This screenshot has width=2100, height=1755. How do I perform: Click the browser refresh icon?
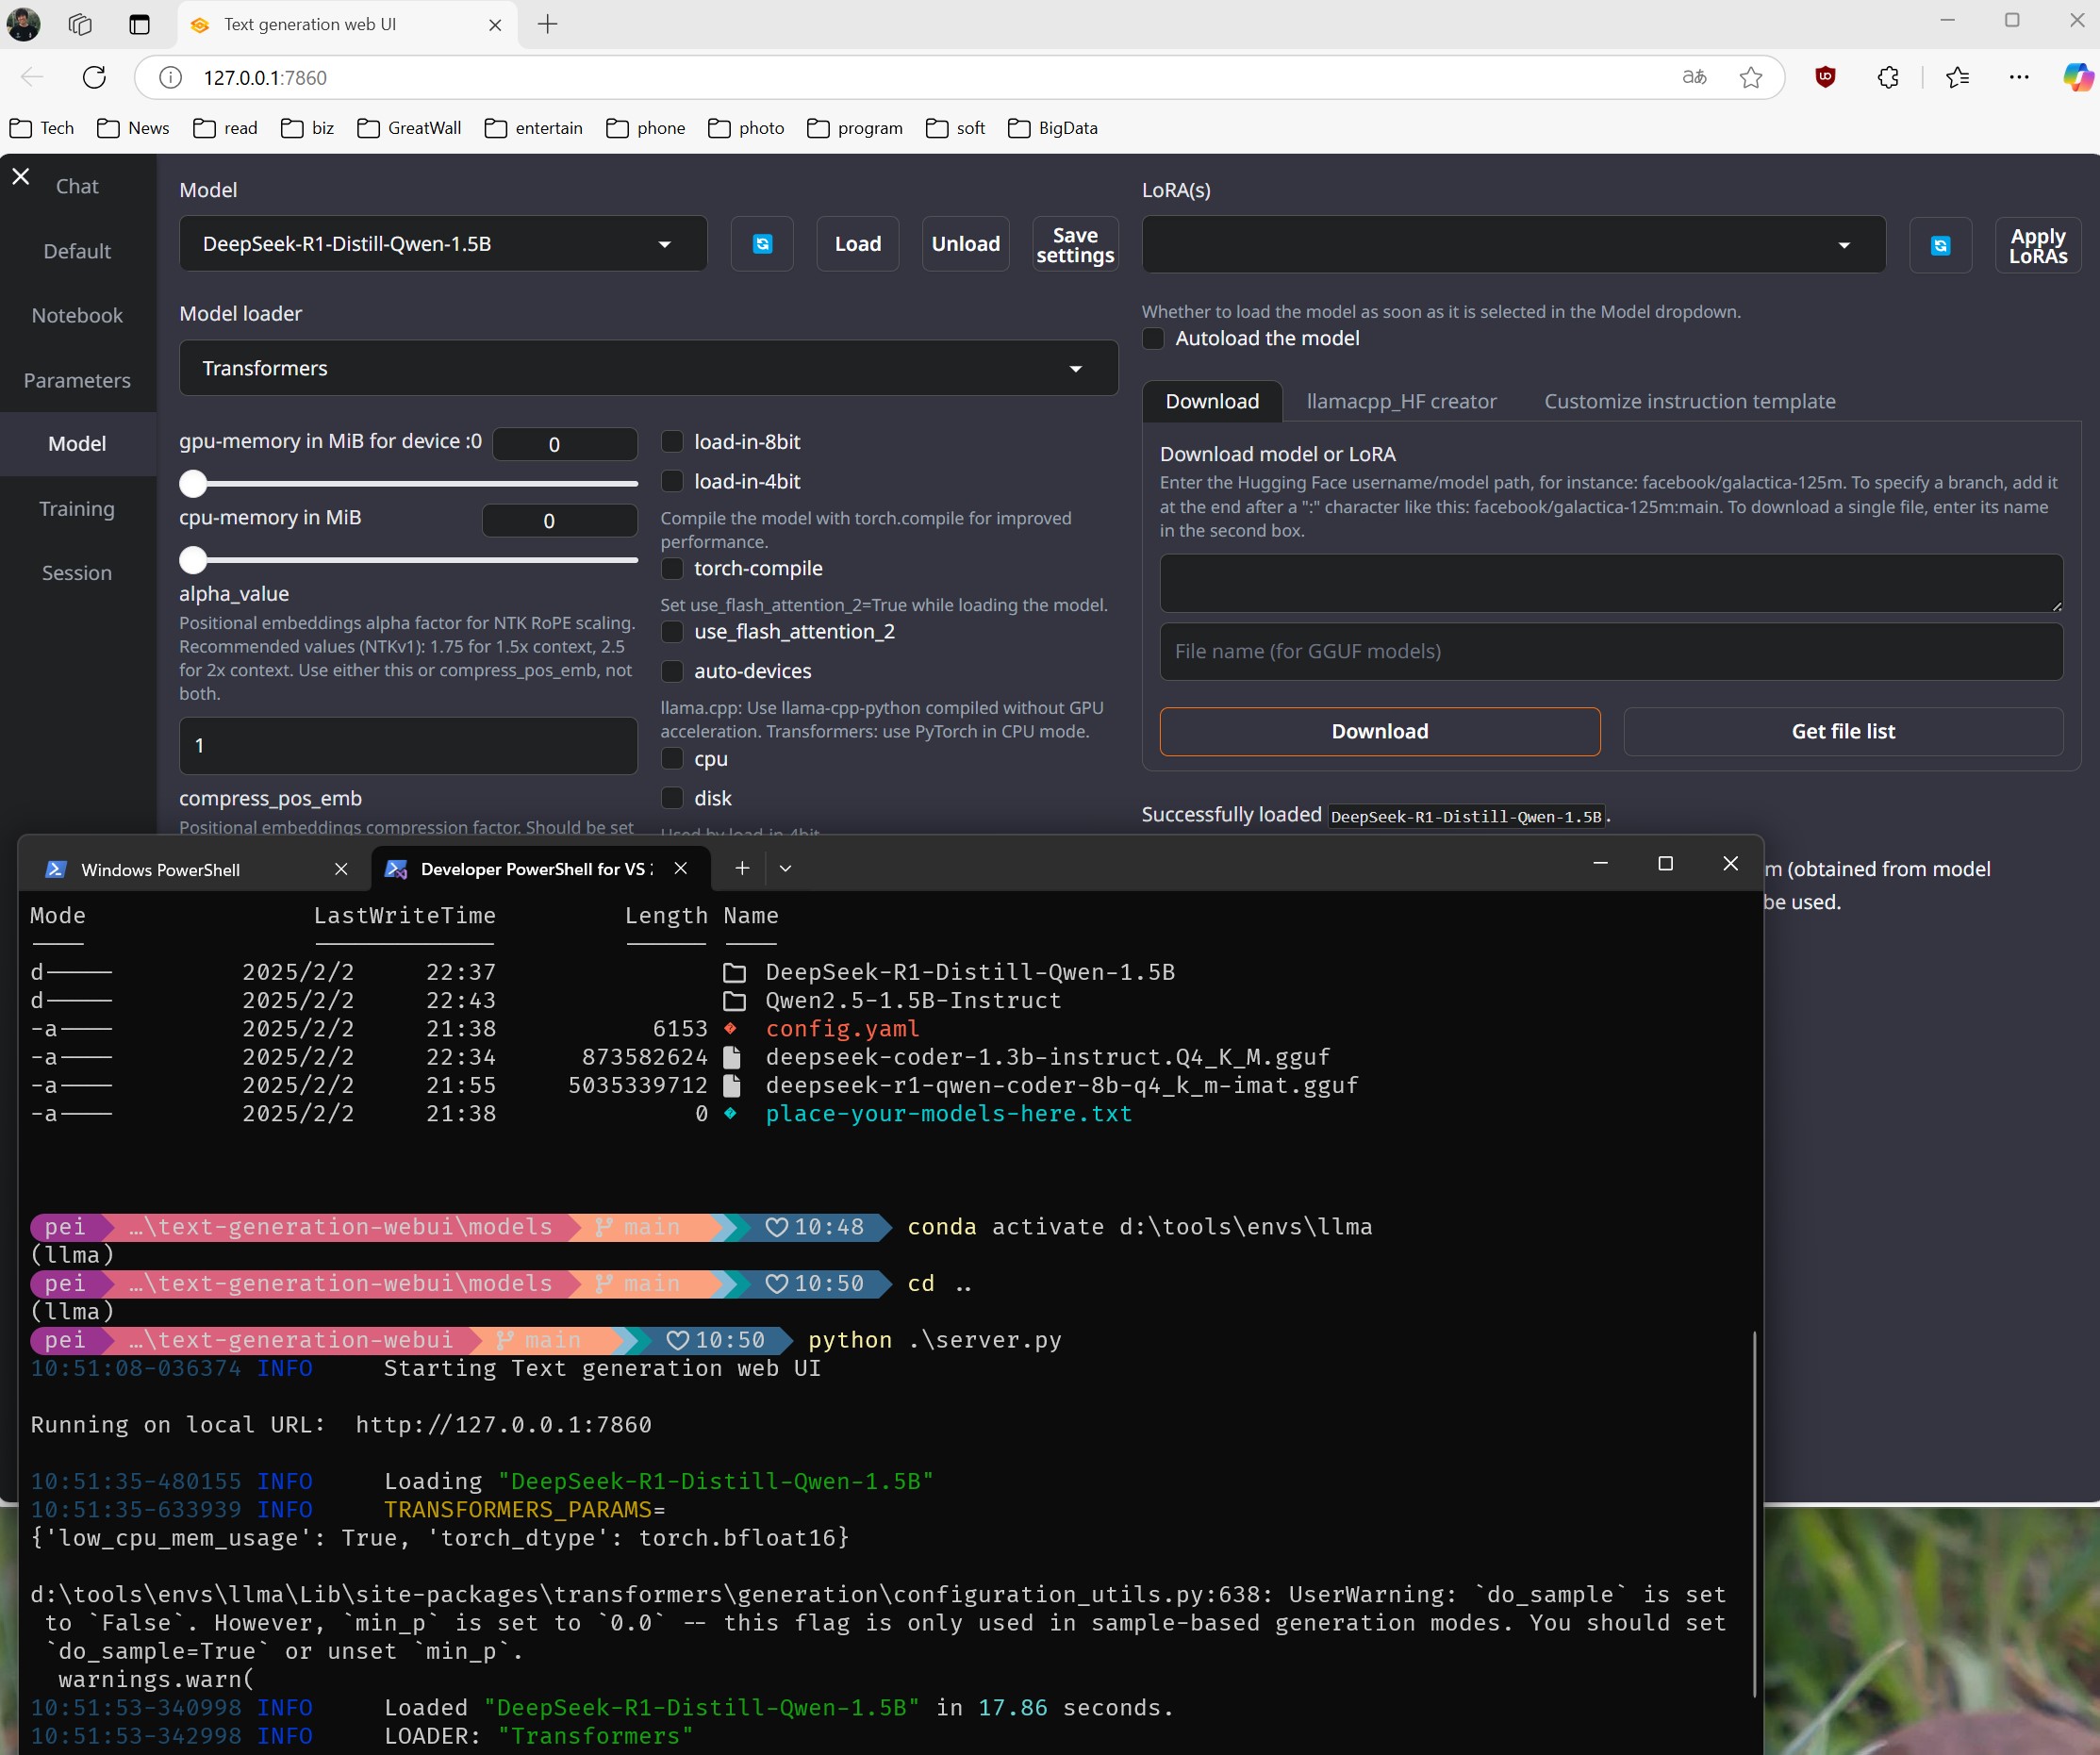[x=94, y=77]
